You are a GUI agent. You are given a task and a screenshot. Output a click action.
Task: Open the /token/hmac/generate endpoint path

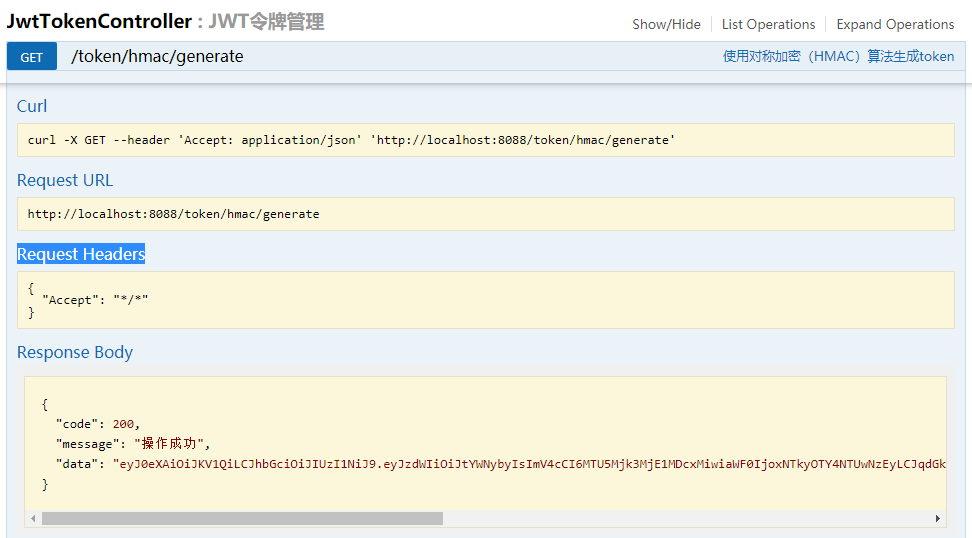click(x=157, y=56)
